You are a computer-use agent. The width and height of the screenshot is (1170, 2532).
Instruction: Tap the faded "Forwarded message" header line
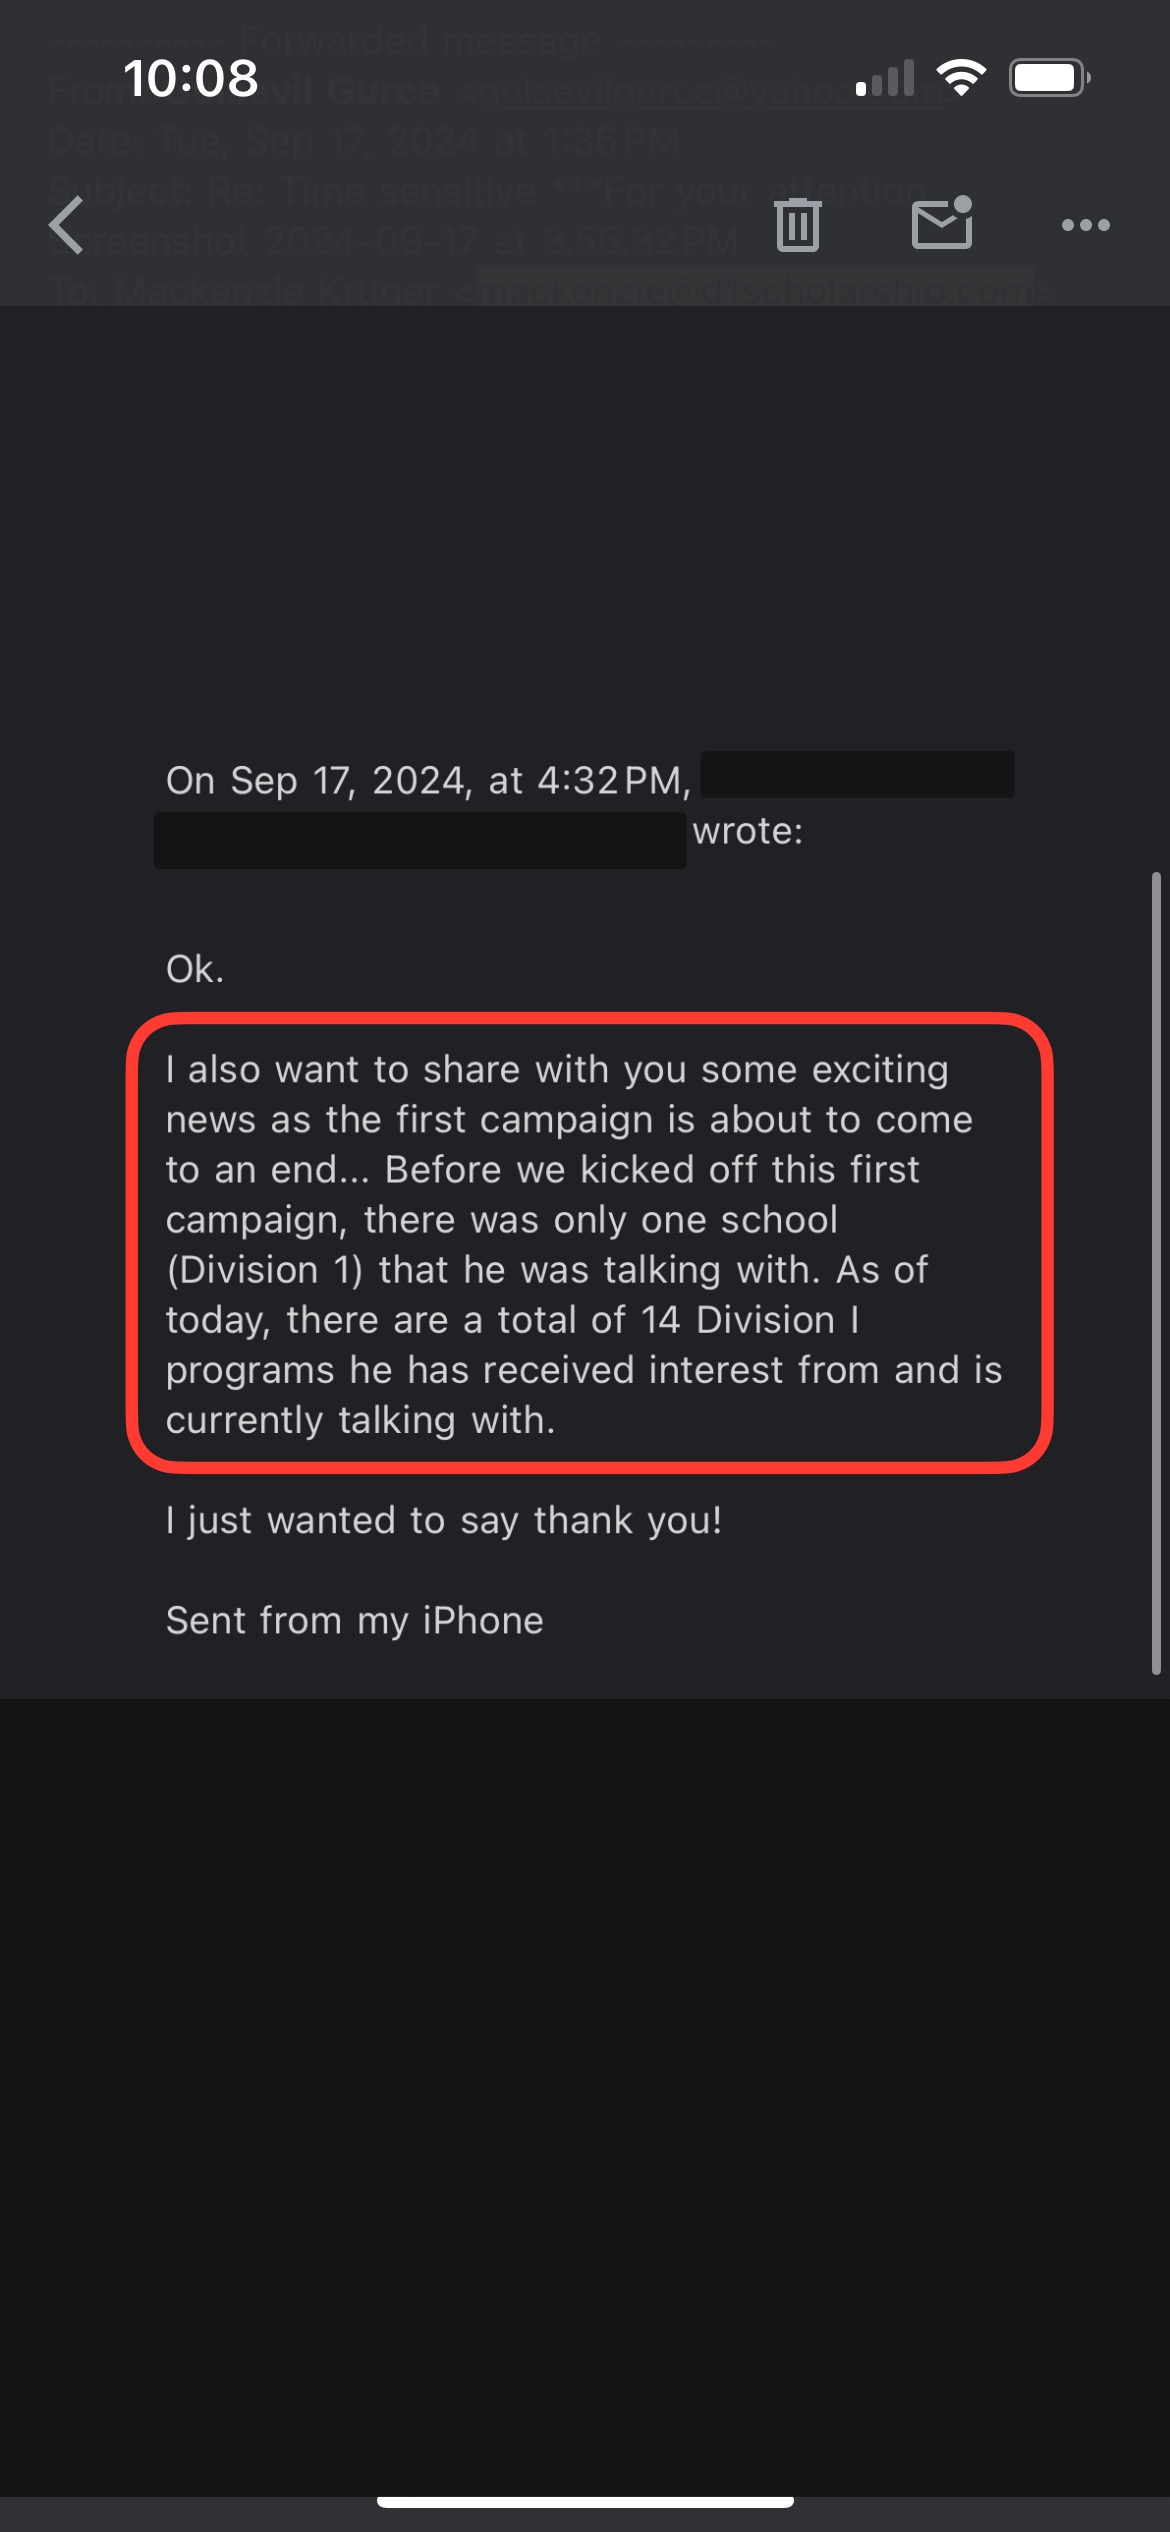click(420, 42)
